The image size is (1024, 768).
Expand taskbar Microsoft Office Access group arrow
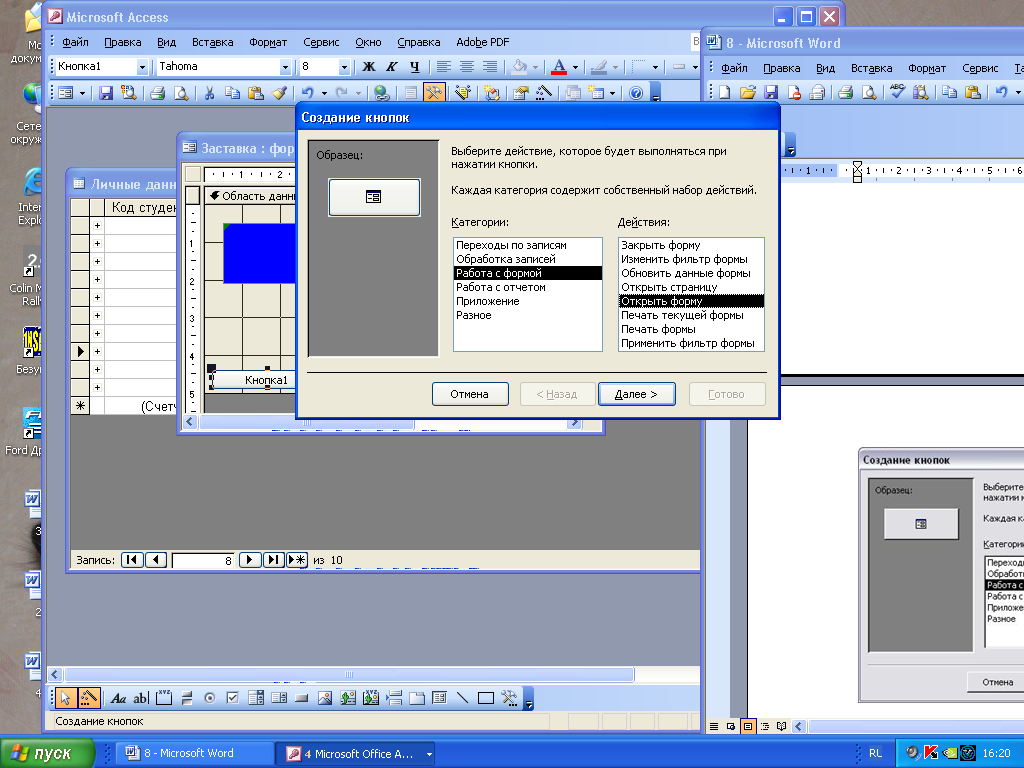[x=430, y=754]
